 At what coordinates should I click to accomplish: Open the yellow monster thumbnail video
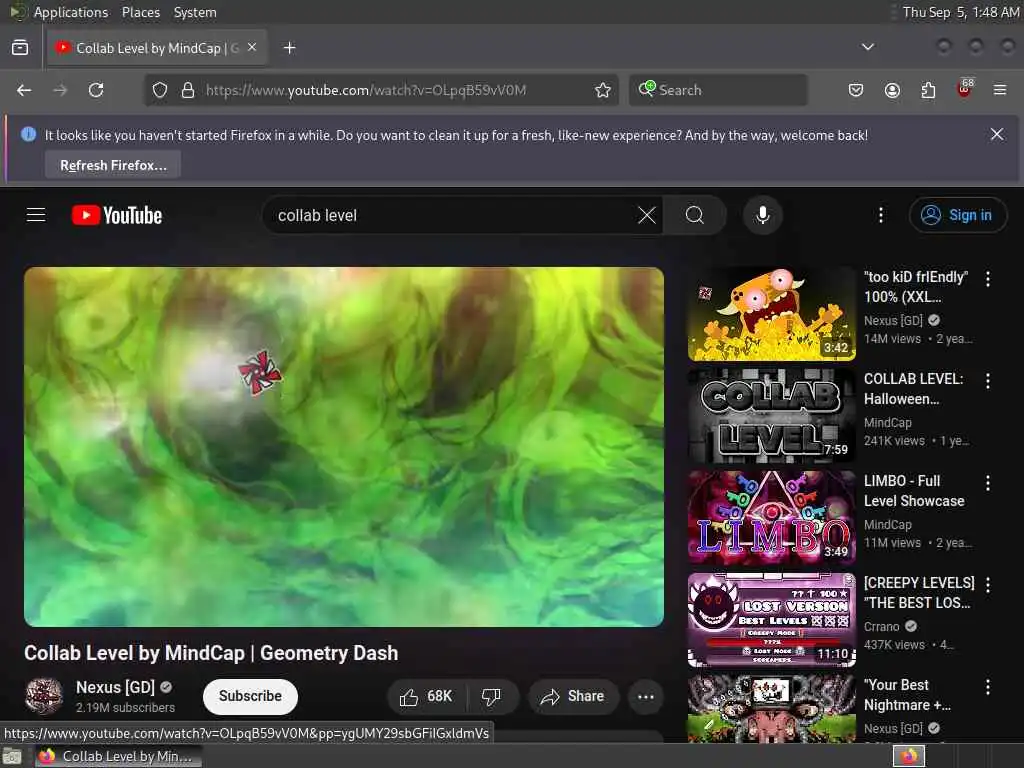[771, 313]
